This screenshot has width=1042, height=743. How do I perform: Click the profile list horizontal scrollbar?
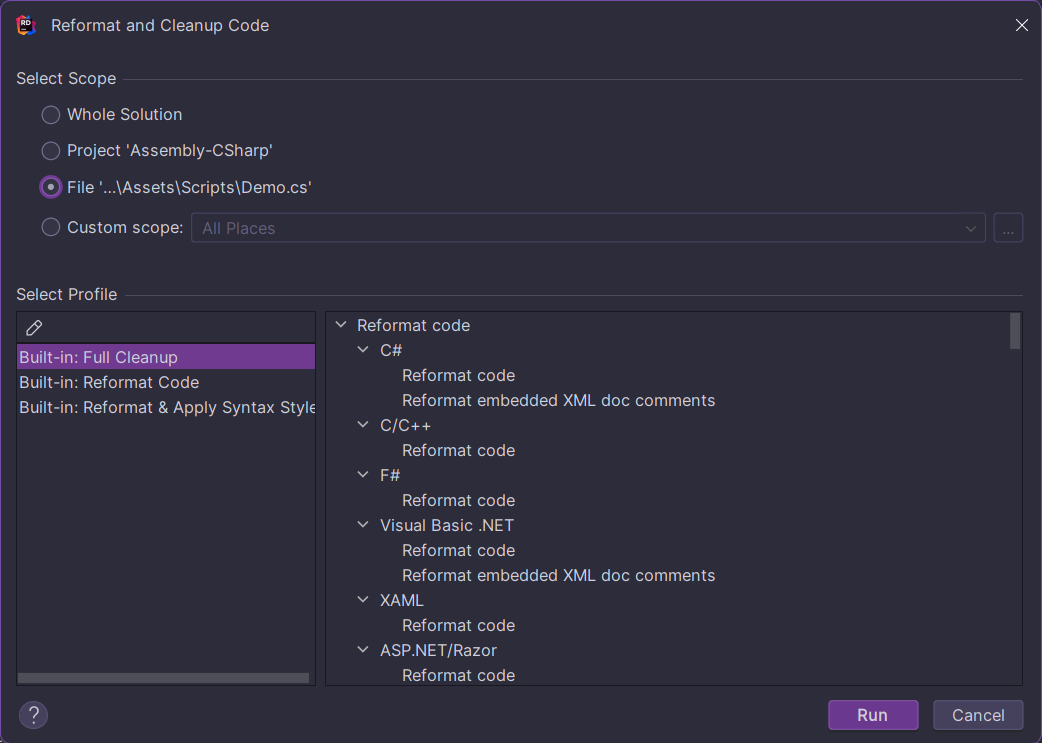[x=163, y=678]
